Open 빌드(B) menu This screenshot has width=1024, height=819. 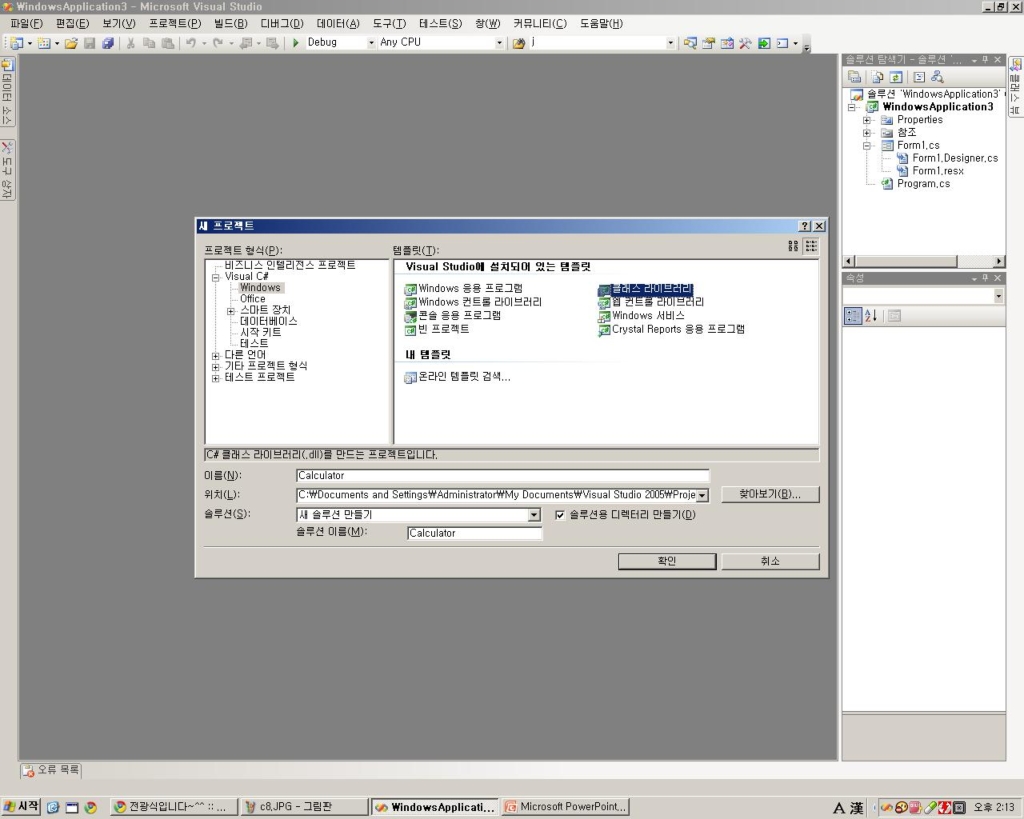tap(231, 24)
